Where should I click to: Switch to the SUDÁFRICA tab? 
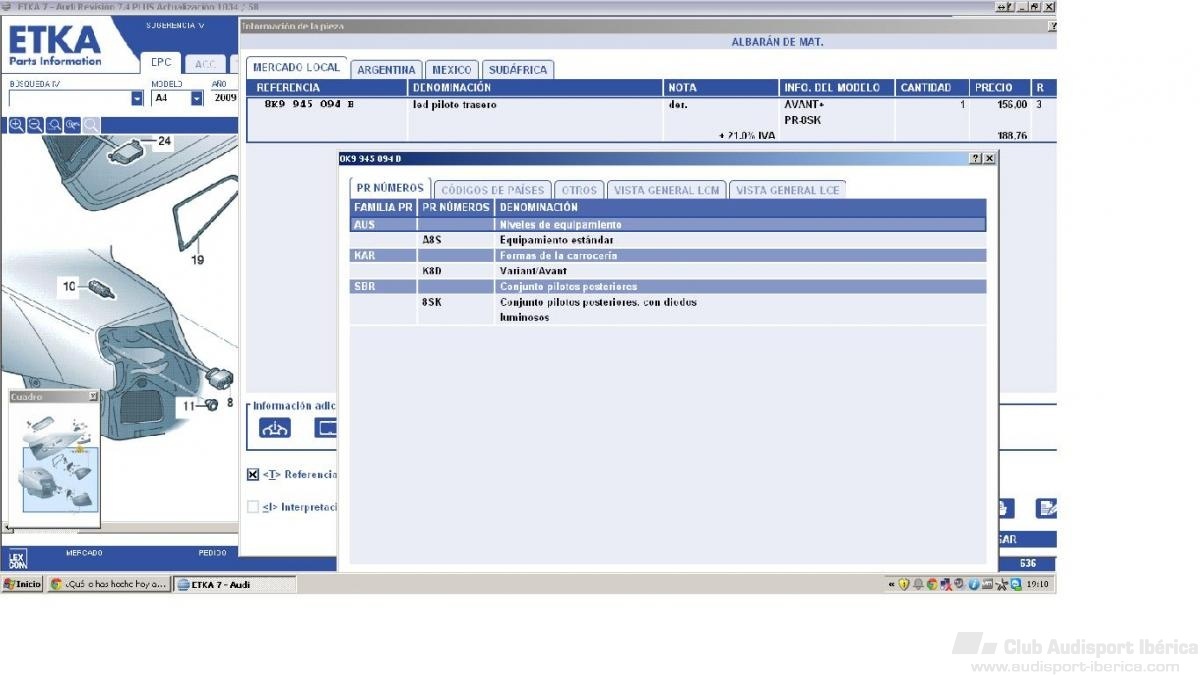(x=518, y=70)
